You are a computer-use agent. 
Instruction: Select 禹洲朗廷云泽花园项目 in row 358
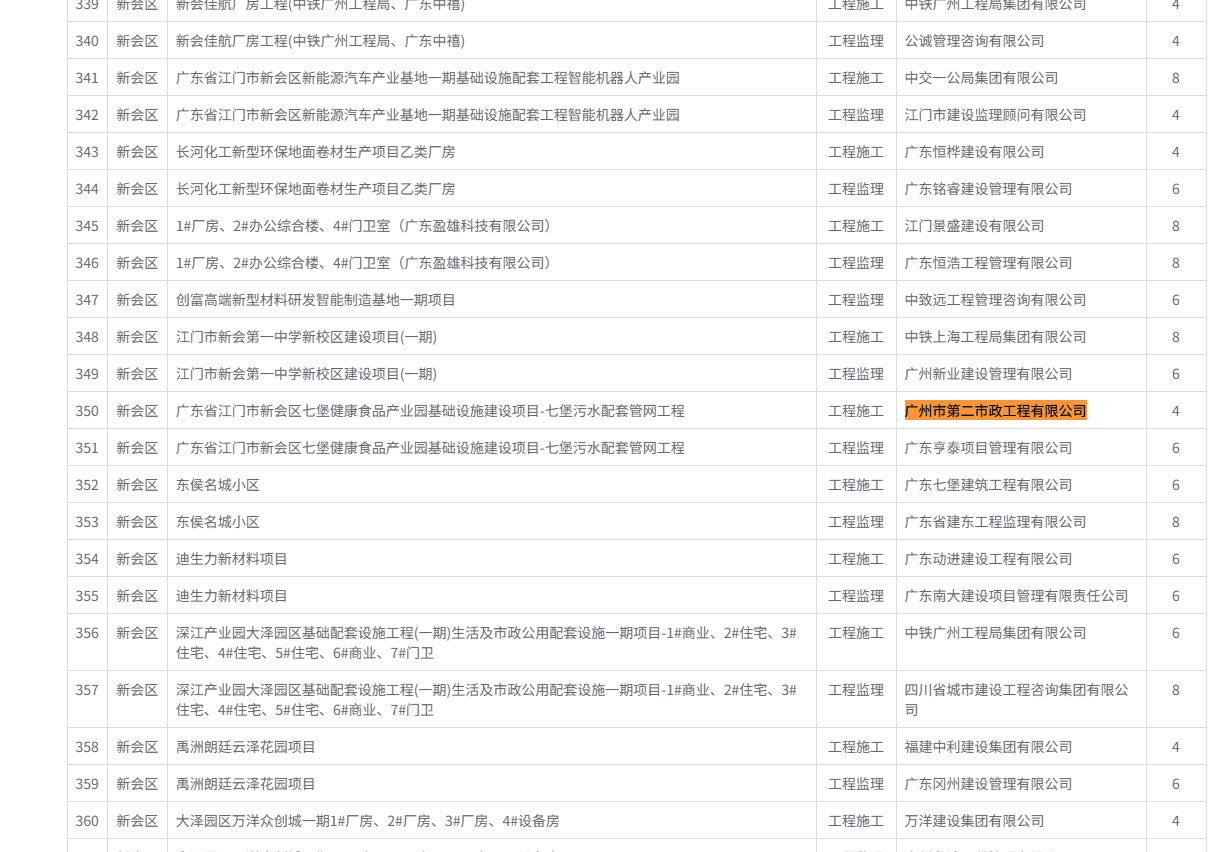[246, 747]
